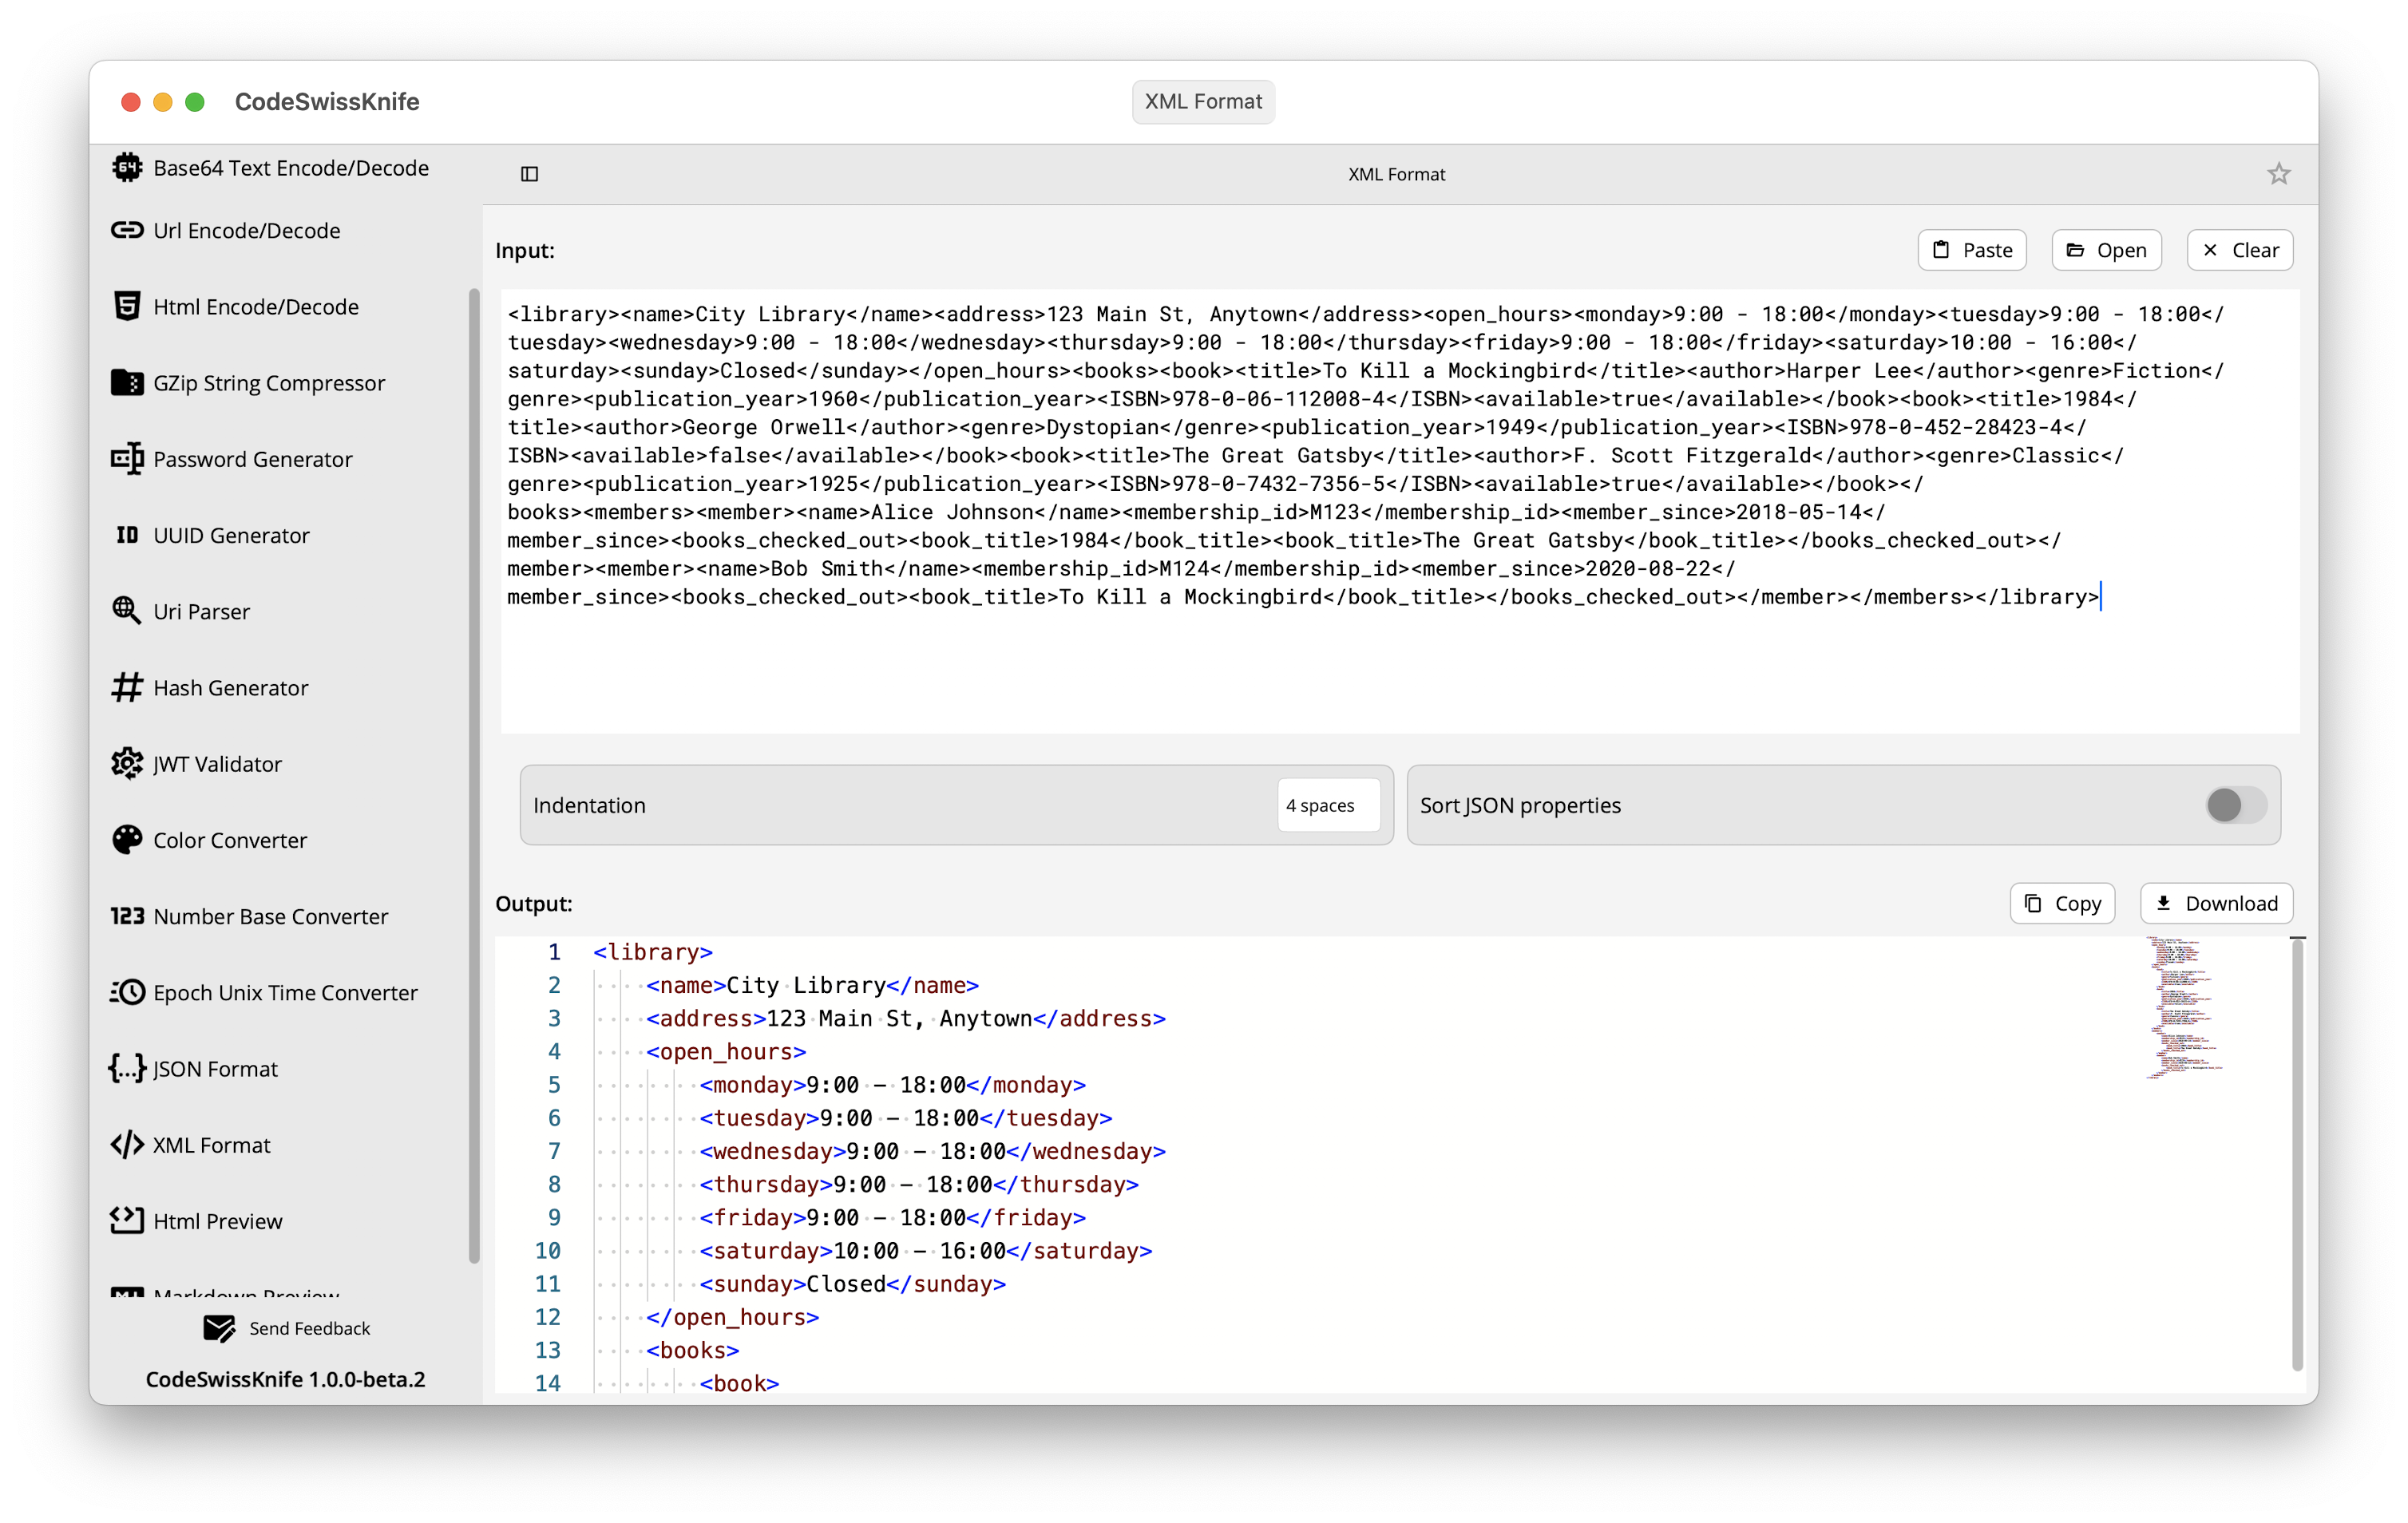Favorite this tool with the star icon

pos(2279,174)
